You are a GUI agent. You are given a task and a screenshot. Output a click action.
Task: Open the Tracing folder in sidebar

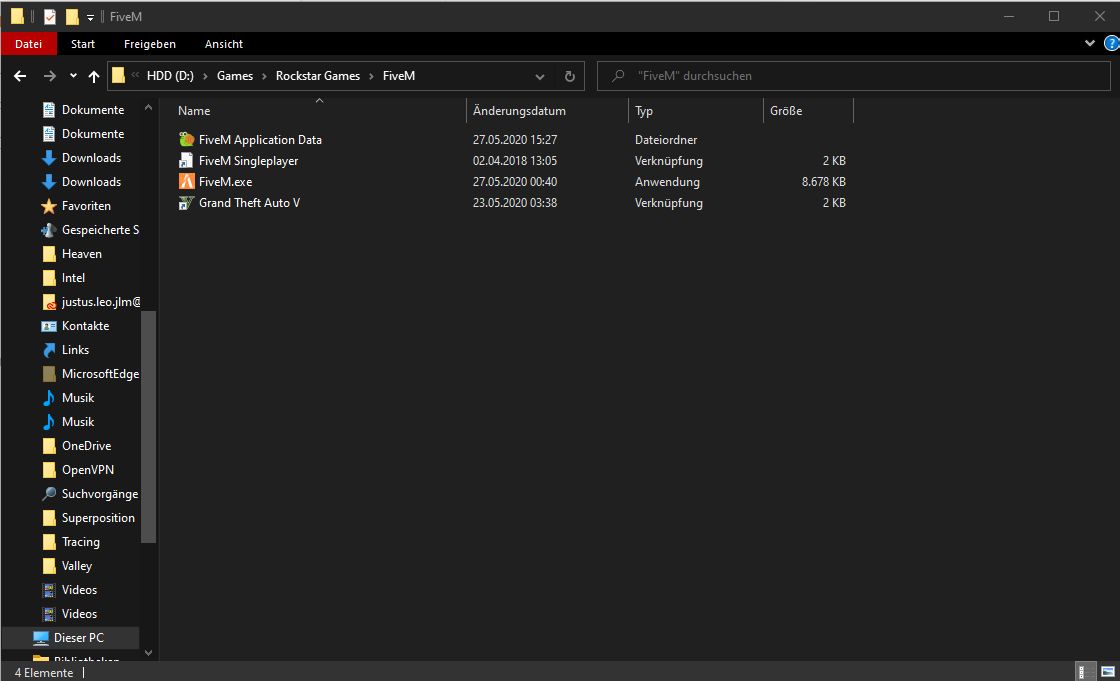81,542
